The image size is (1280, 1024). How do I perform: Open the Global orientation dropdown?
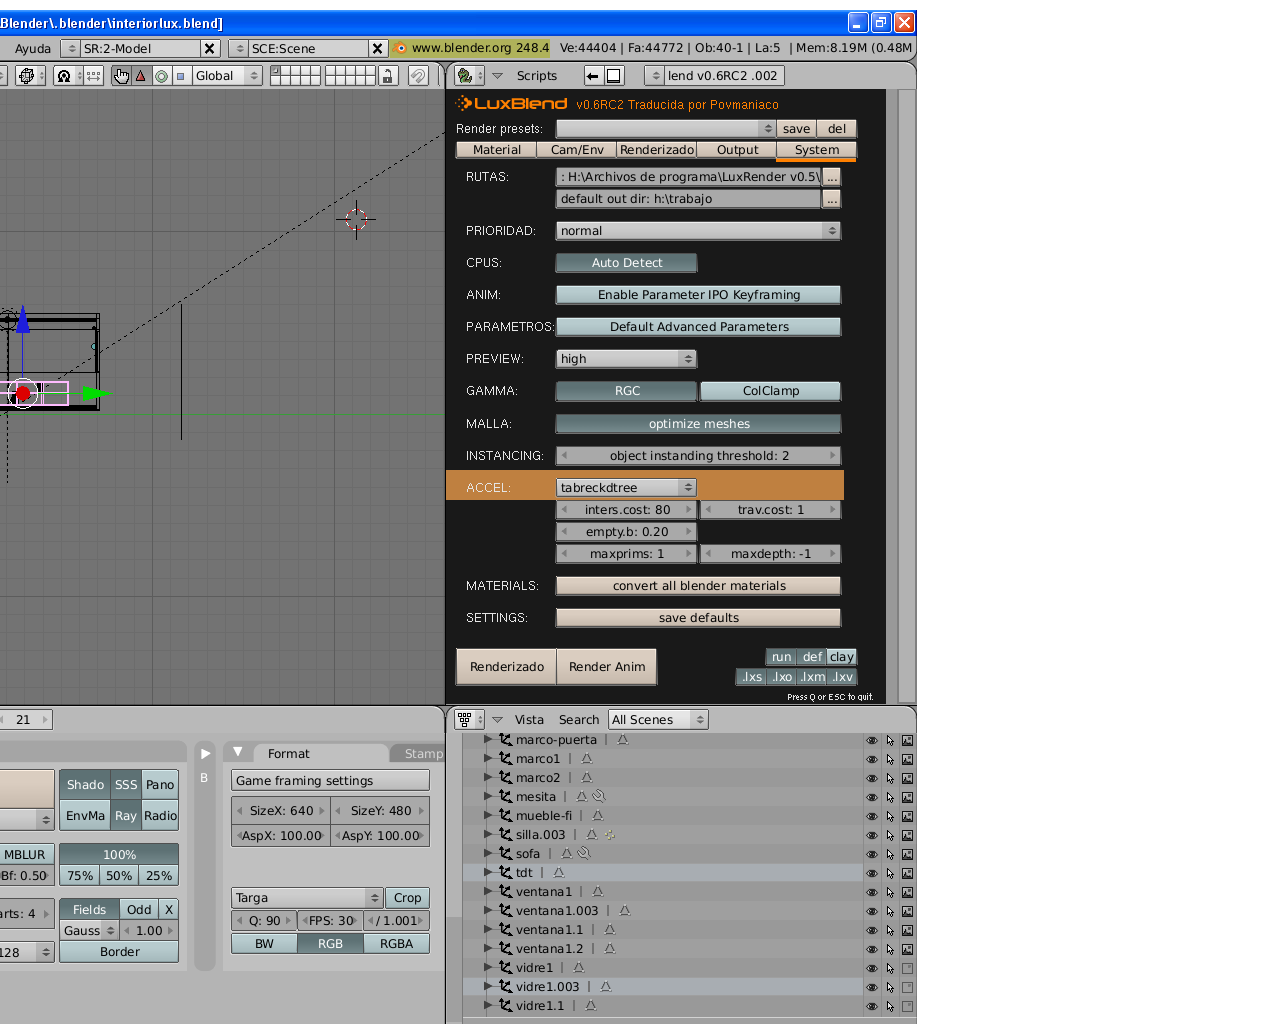226,76
